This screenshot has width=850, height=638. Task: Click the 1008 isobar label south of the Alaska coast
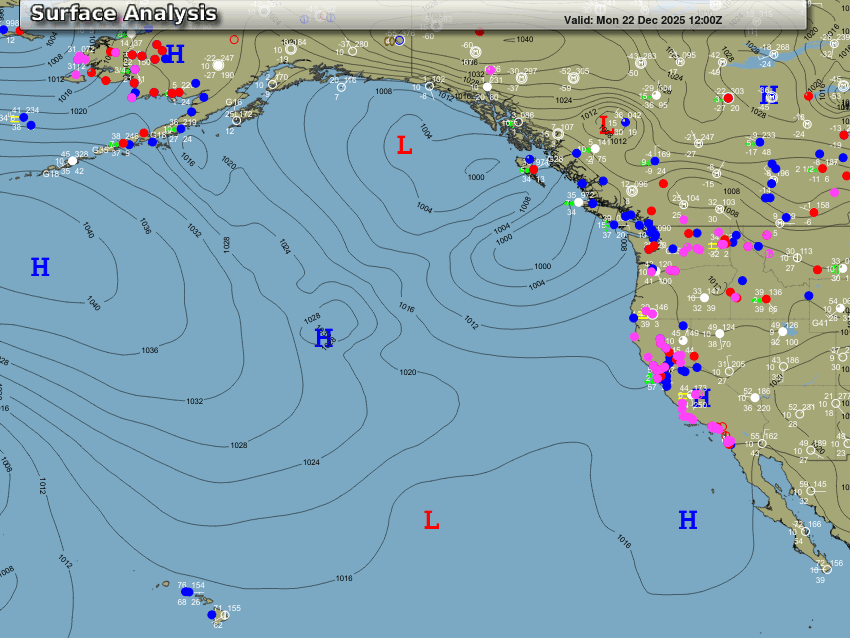pyautogui.click(x=384, y=91)
